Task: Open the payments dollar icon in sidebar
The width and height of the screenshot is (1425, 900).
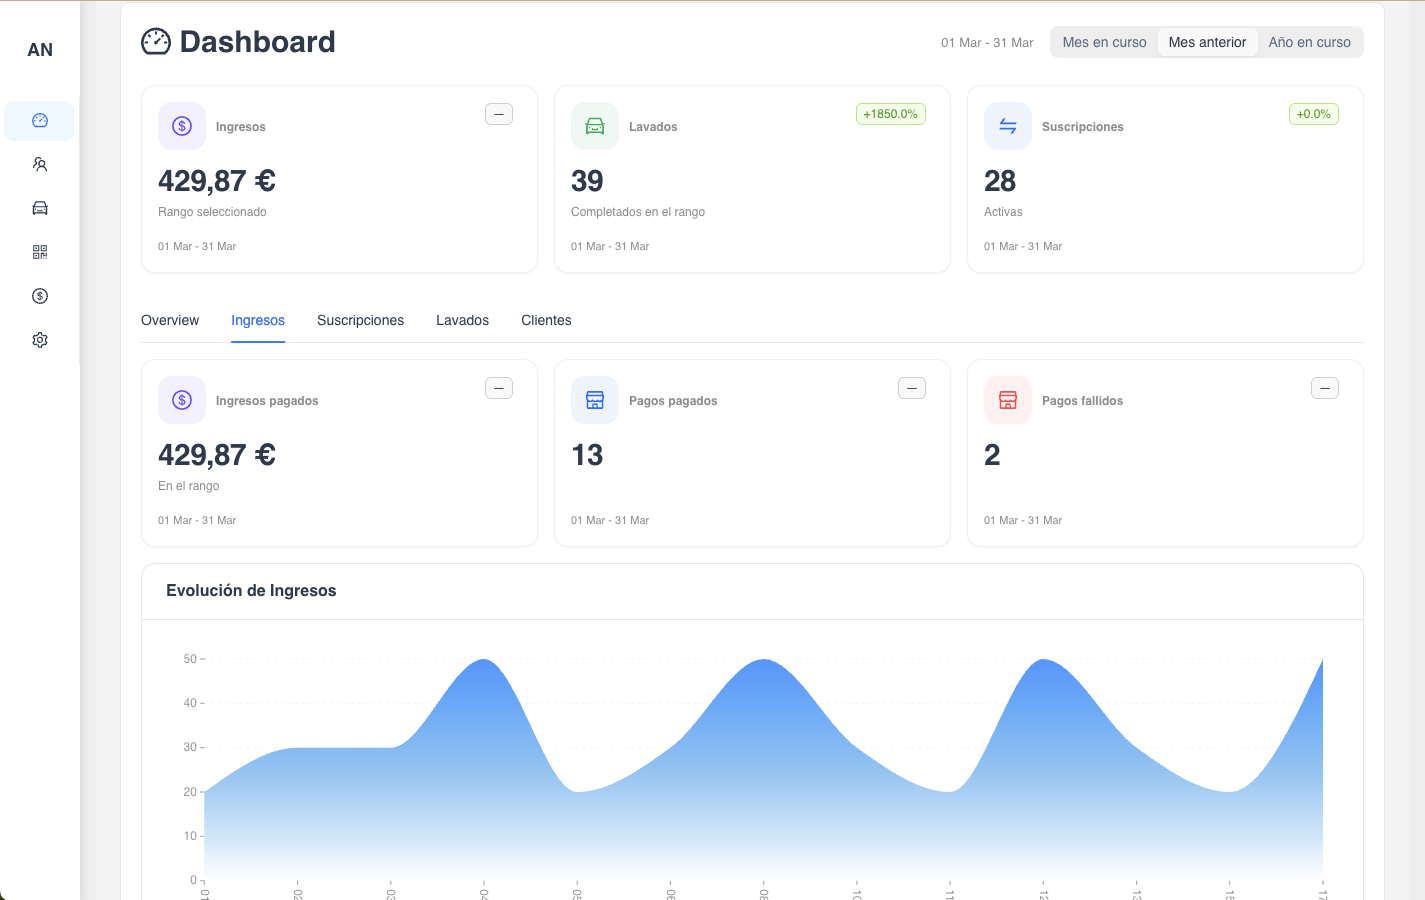Action: (x=40, y=295)
